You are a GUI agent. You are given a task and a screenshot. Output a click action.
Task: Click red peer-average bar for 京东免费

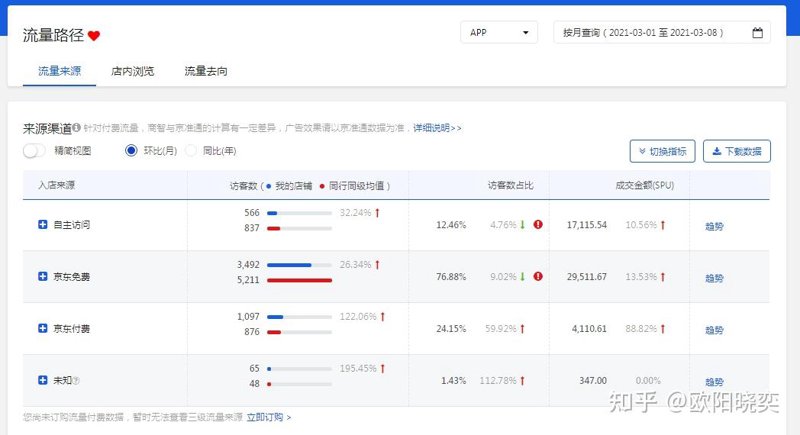point(299,280)
